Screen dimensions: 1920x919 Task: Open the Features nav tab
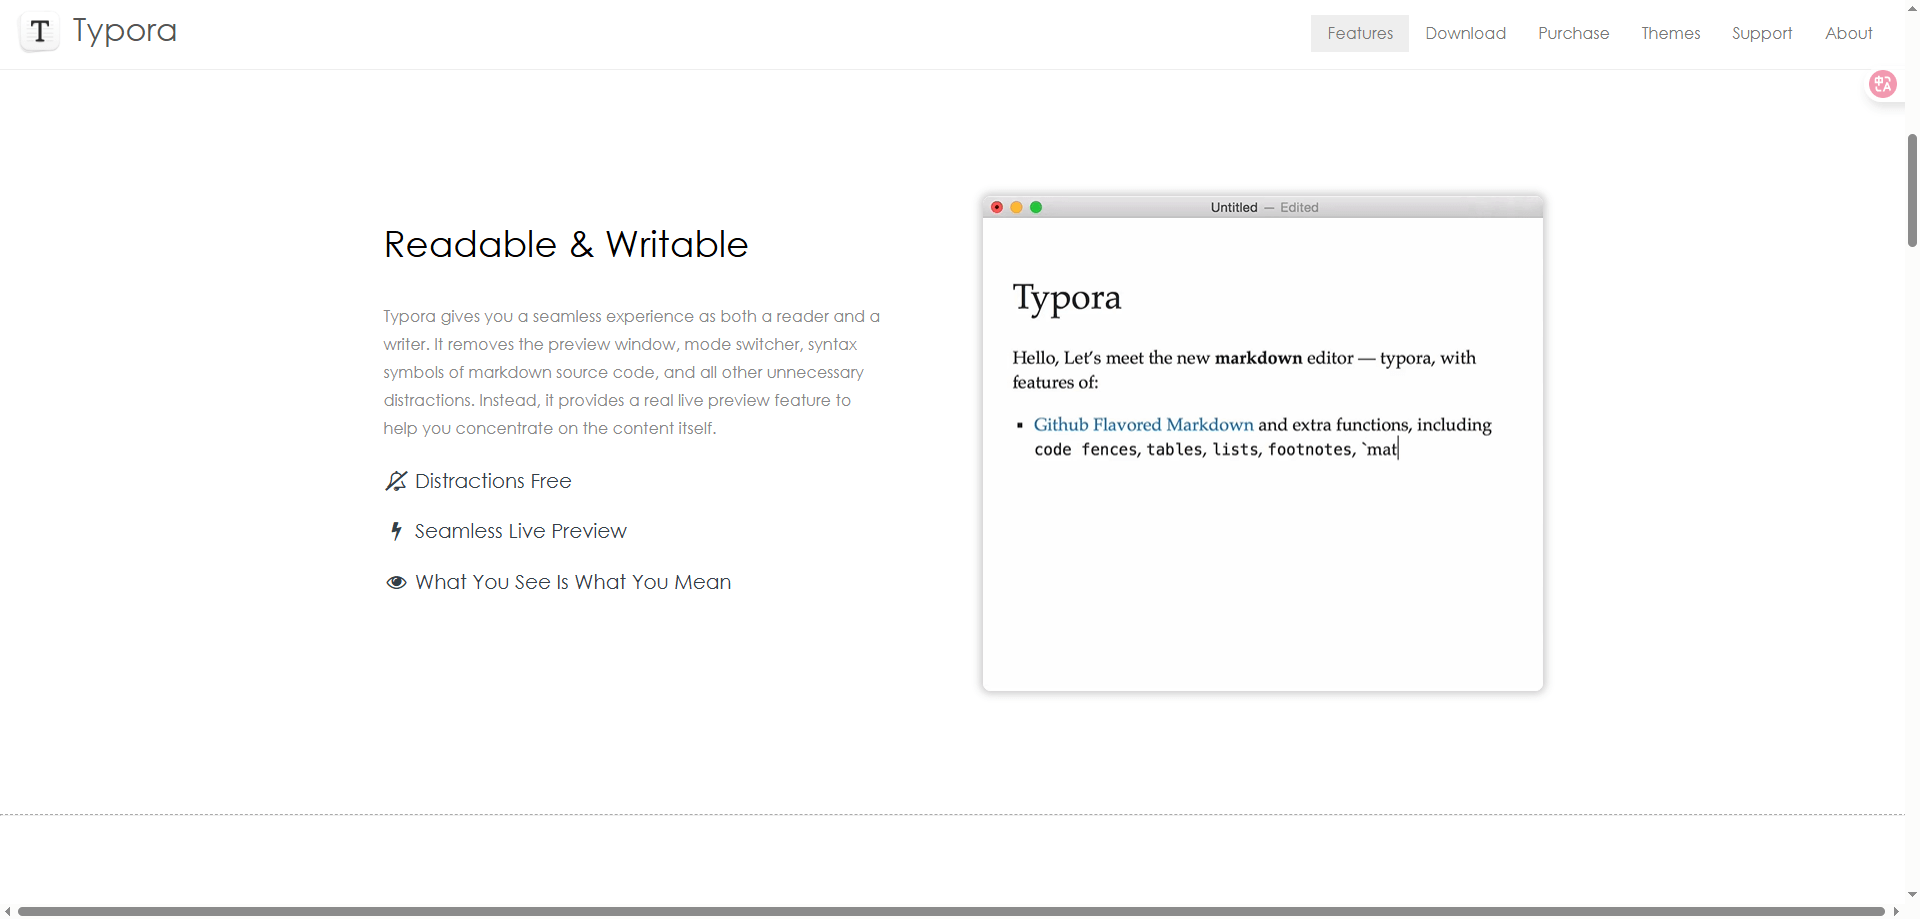click(x=1360, y=33)
